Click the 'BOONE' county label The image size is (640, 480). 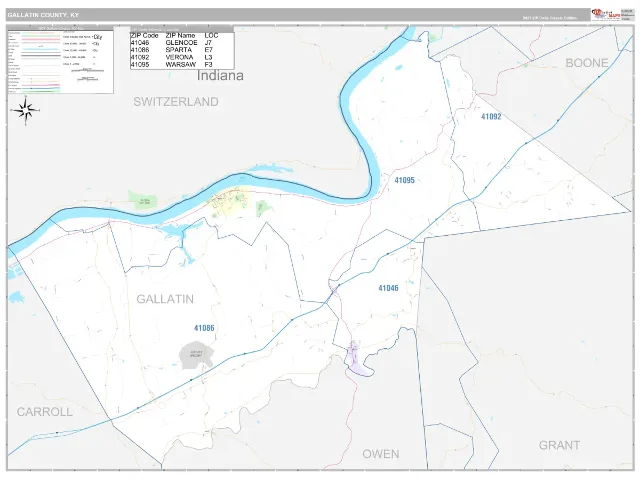[x=587, y=63]
